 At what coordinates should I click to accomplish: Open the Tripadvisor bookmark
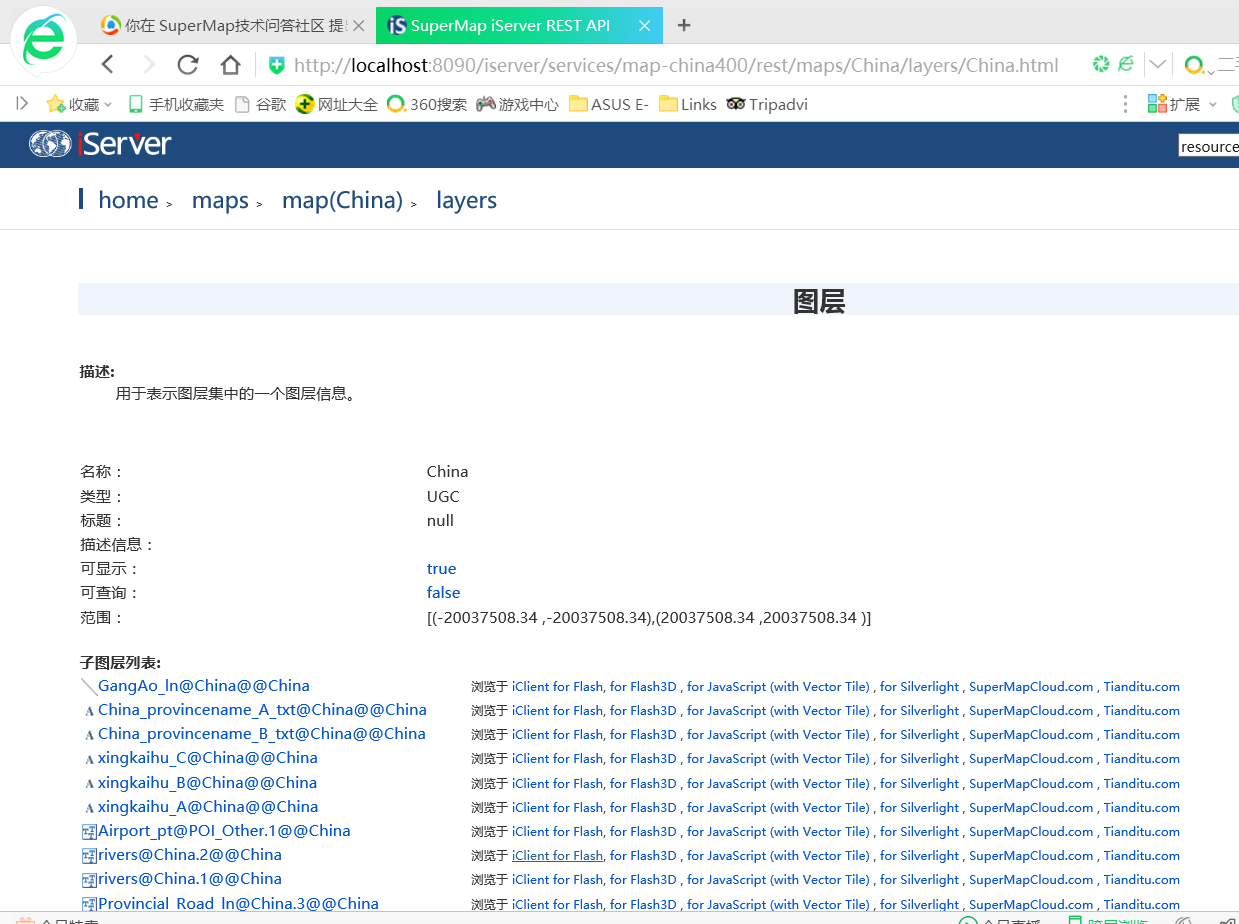click(x=767, y=104)
